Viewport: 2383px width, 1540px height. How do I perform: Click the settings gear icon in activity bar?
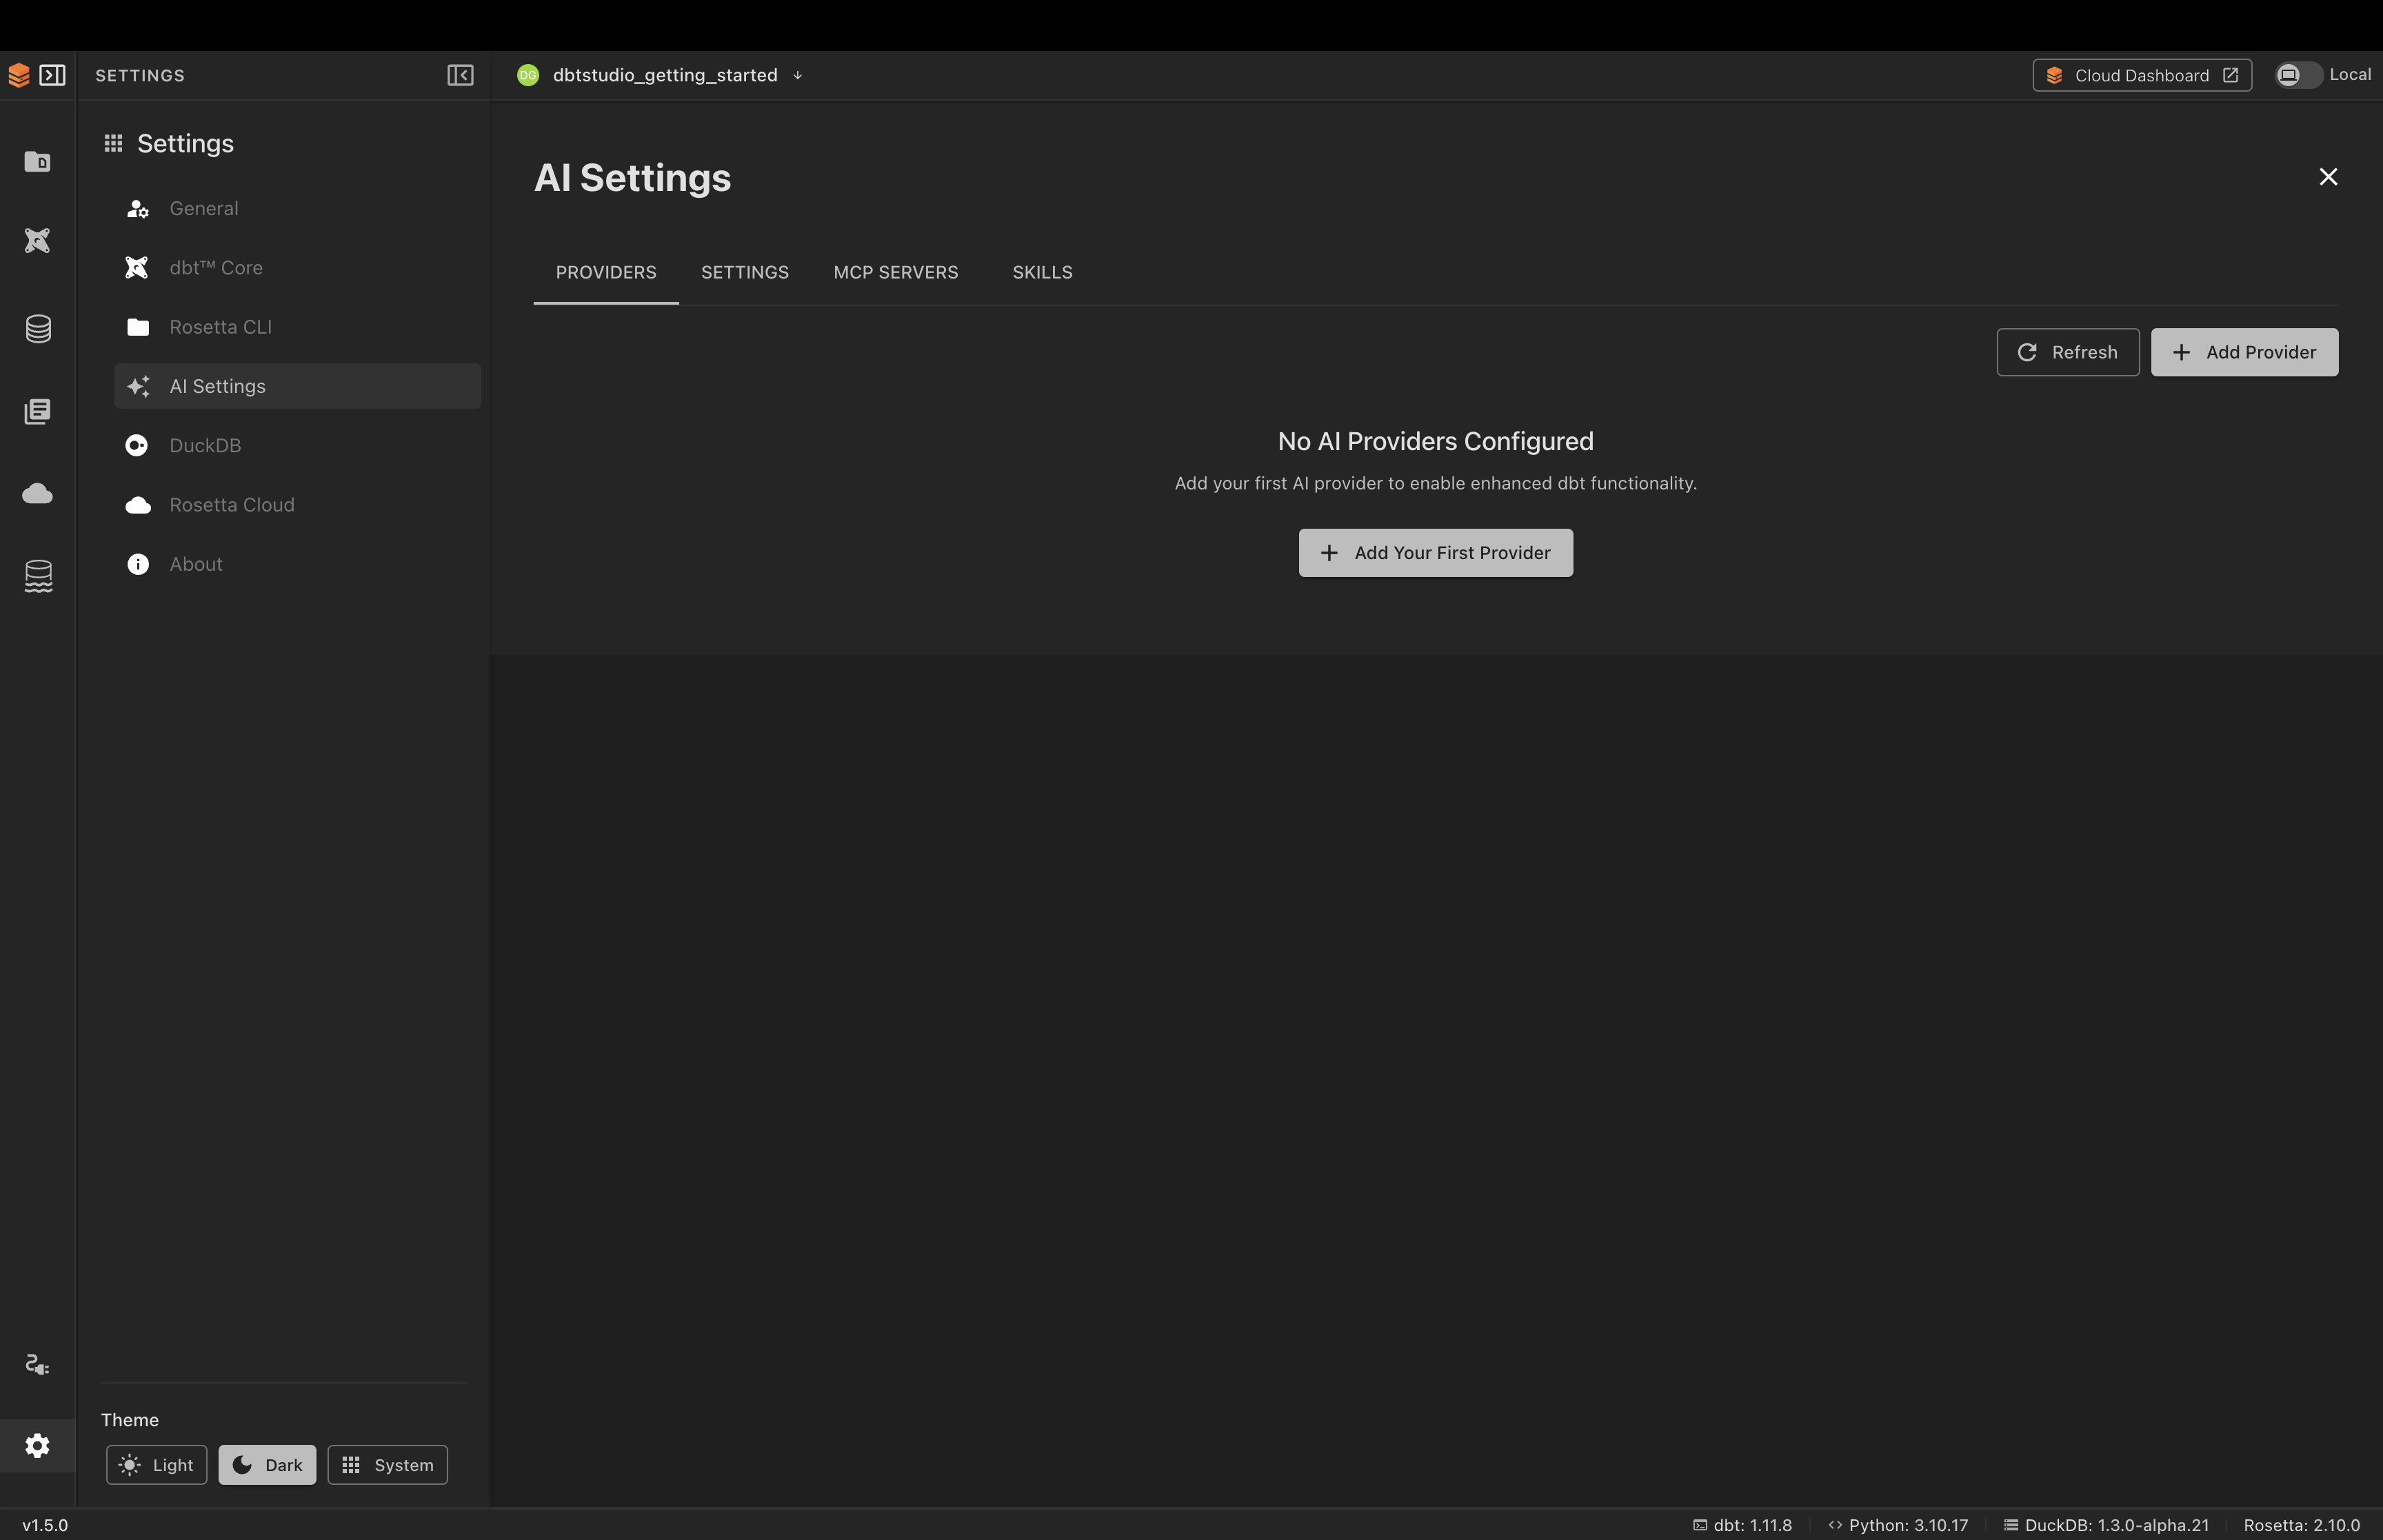point(38,1445)
